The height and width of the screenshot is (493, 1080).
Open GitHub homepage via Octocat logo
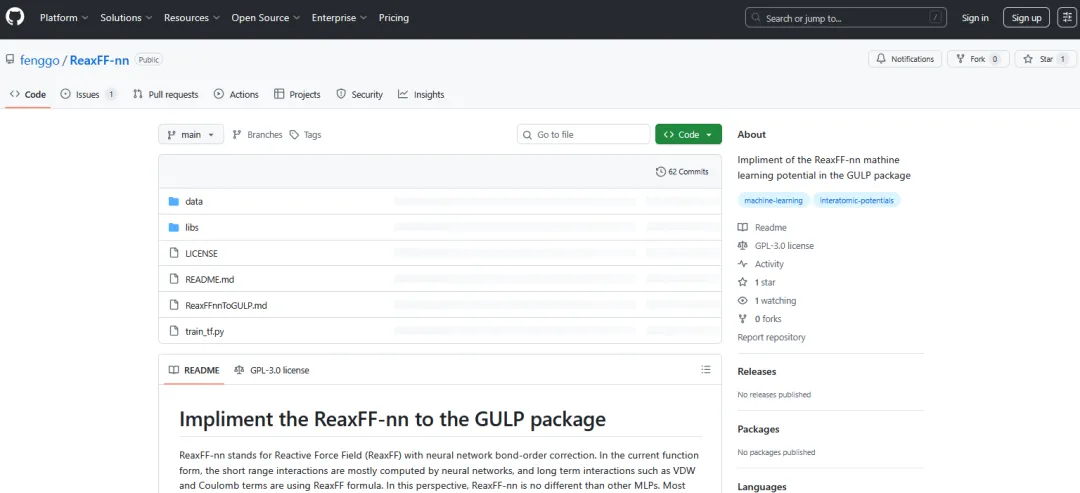(15, 17)
